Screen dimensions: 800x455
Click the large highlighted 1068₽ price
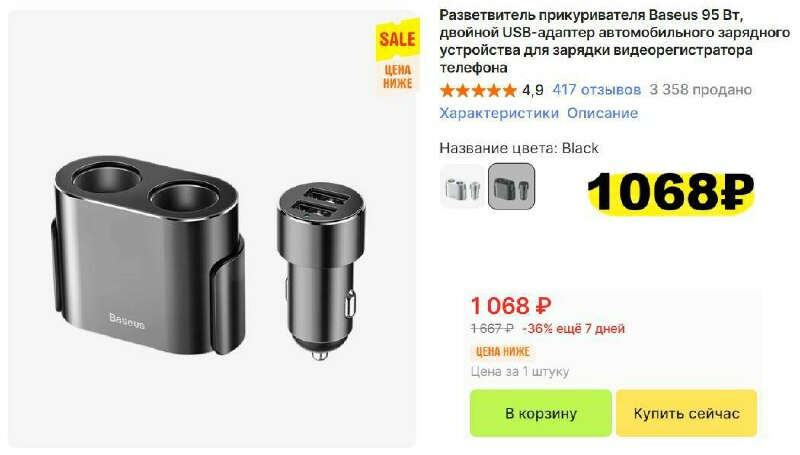coord(671,192)
